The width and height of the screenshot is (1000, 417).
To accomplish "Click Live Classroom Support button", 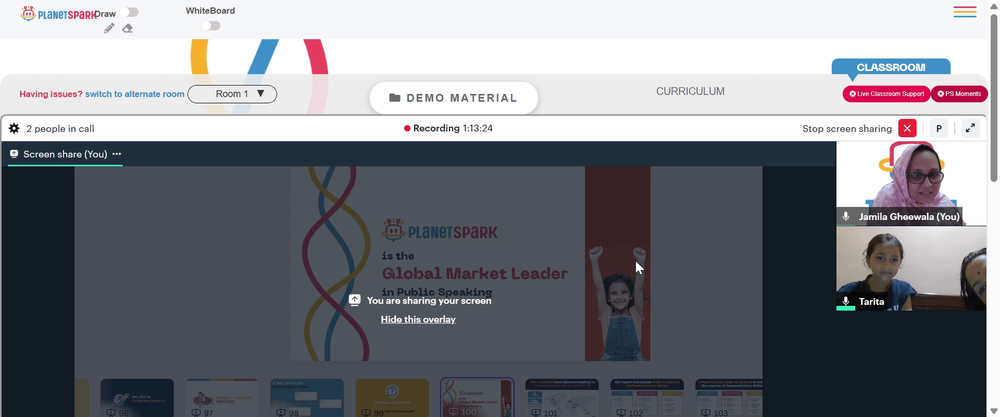I will [x=886, y=94].
